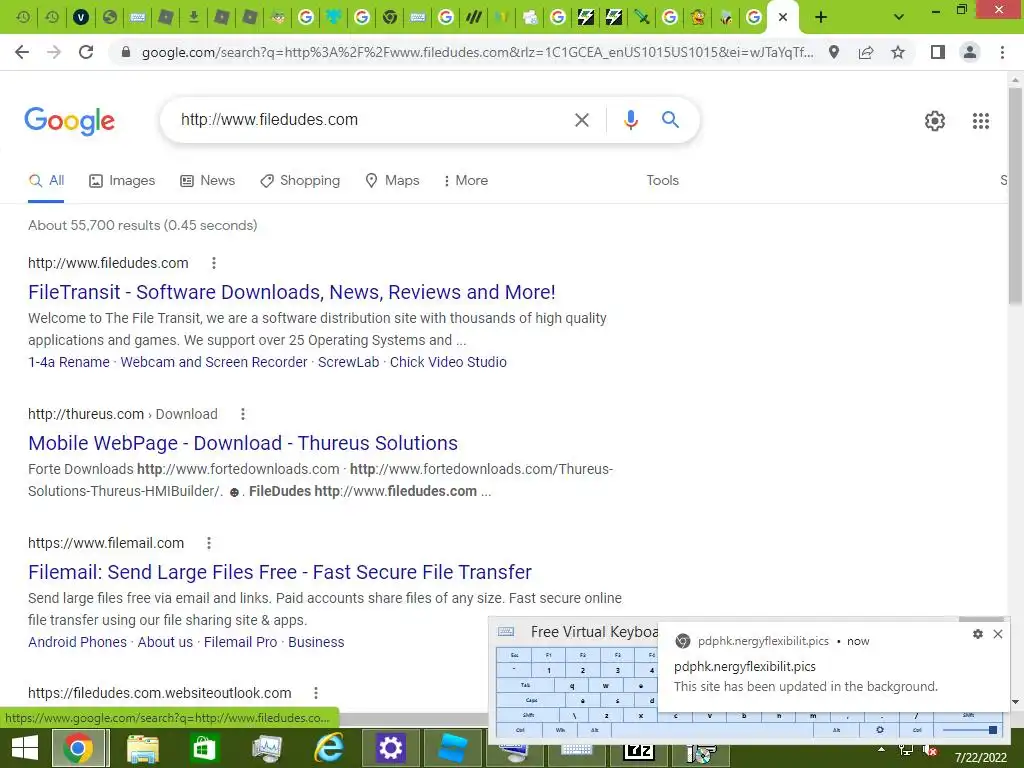1024x768 pixels.
Task: Open Chrome three-dot menu
Action: coord(1002,52)
